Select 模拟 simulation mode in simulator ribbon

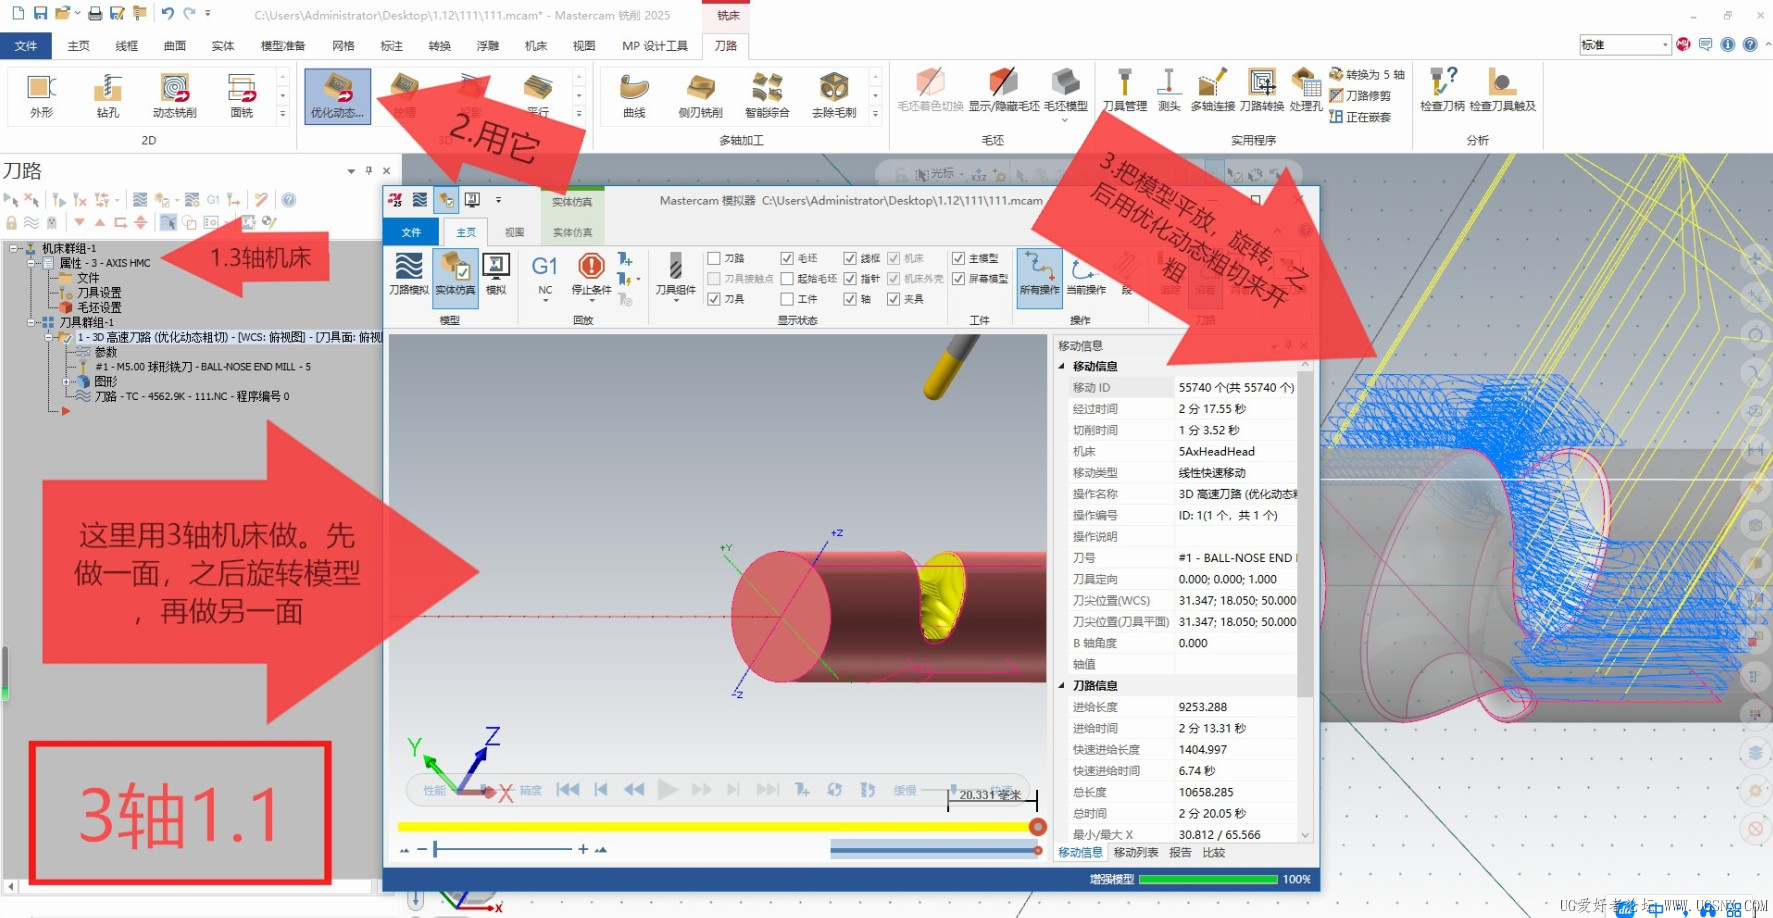(x=496, y=274)
